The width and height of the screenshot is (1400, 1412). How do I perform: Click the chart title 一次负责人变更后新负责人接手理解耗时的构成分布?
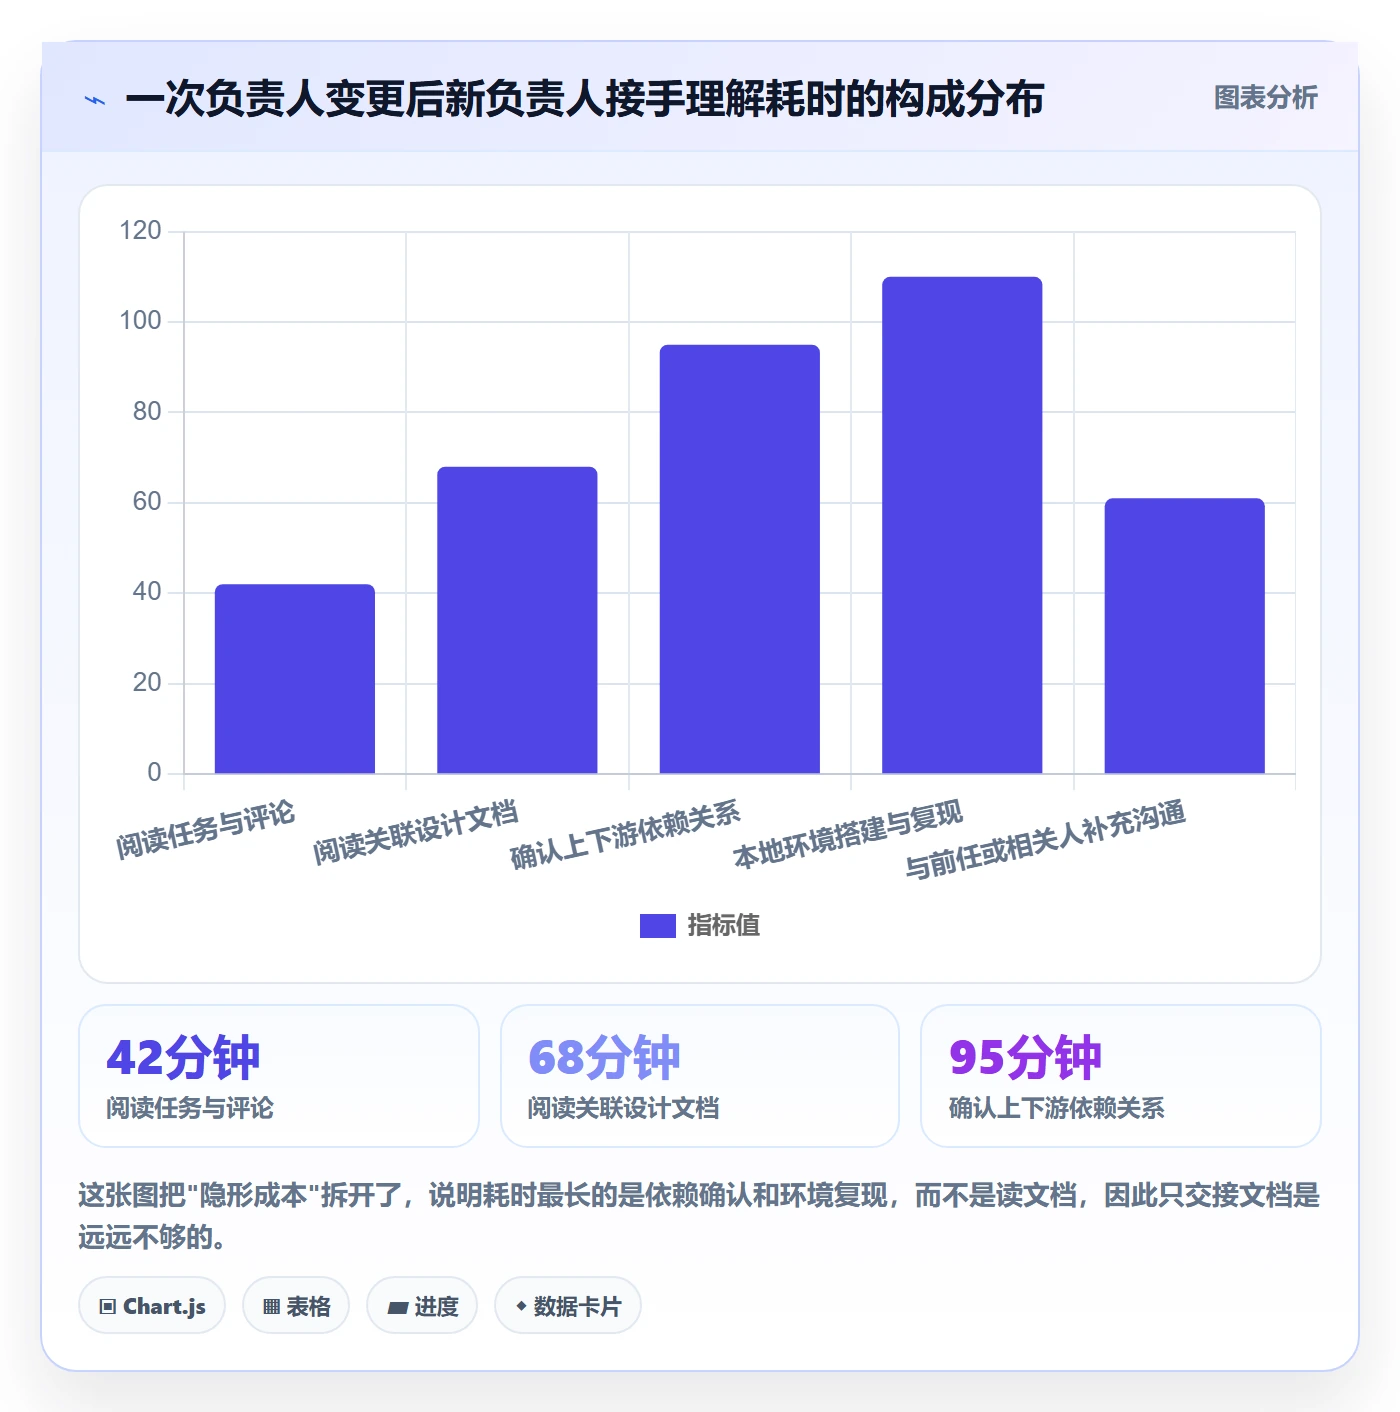585,99
